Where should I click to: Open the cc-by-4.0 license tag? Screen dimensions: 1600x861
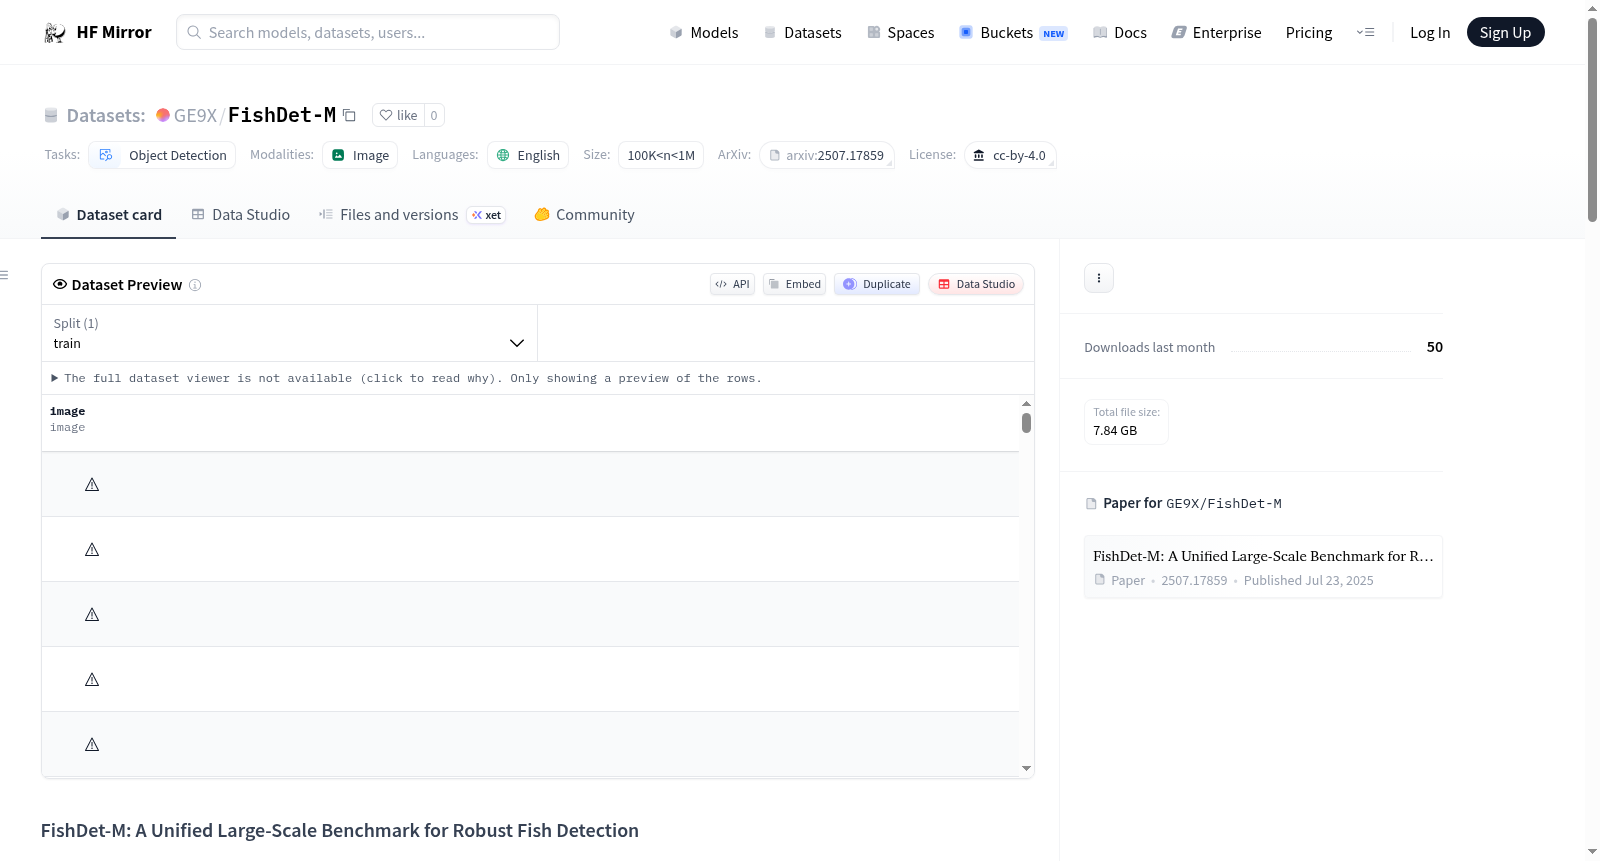point(1010,155)
